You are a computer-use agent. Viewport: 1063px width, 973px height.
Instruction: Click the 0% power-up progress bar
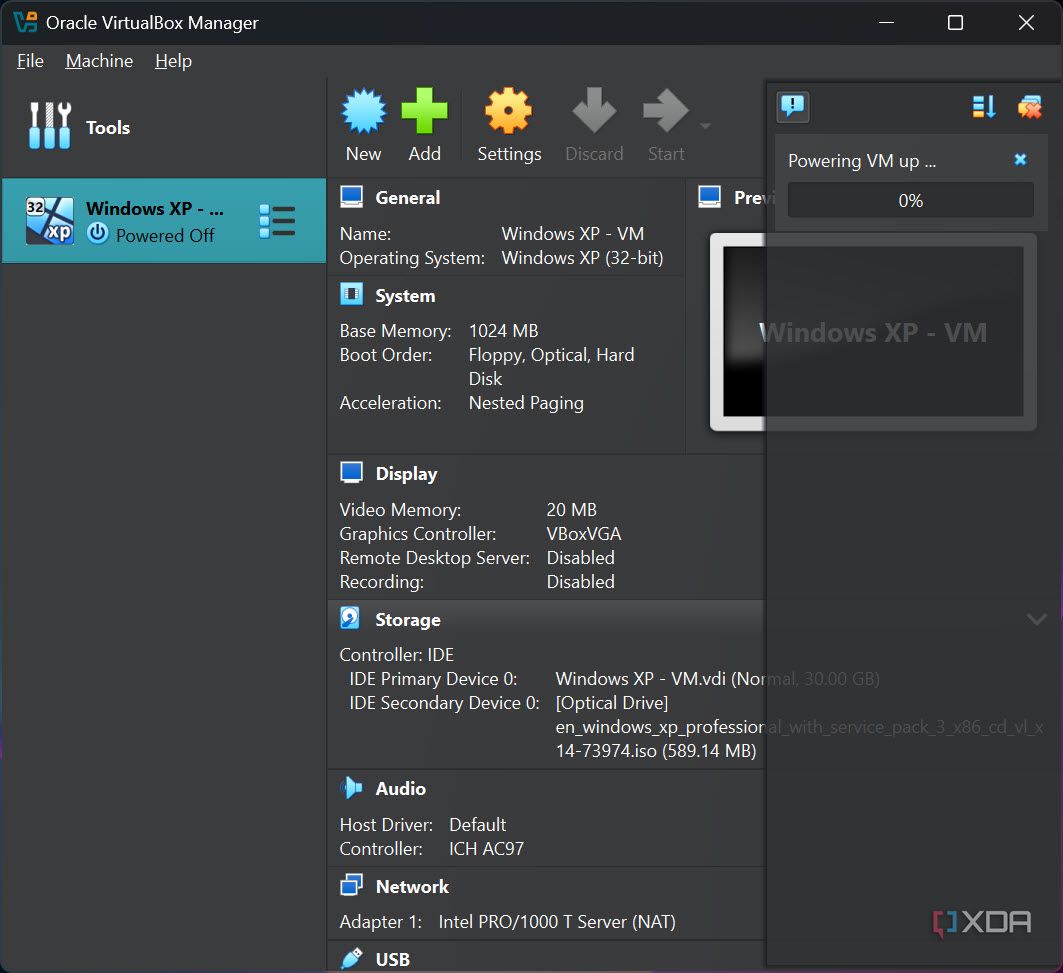coord(910,200)
